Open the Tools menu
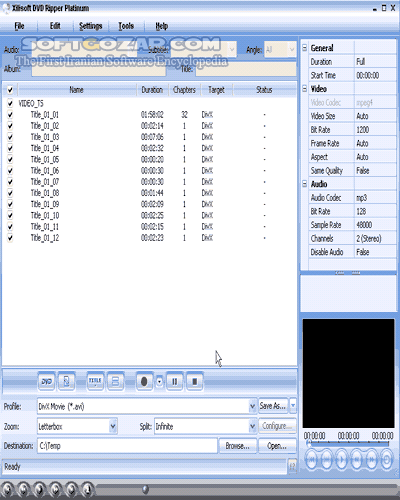 pyautogui.click(x=126, y=26)
